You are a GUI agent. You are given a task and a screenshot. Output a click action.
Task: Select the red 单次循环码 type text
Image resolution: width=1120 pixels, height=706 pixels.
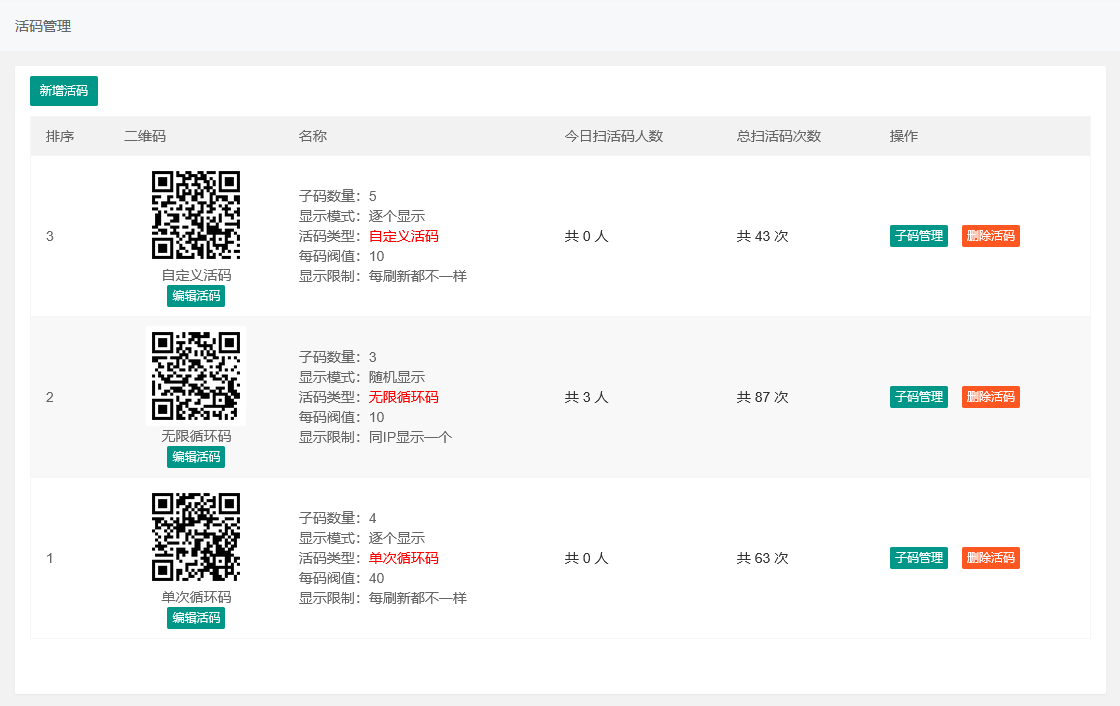[x=404, y=558]
